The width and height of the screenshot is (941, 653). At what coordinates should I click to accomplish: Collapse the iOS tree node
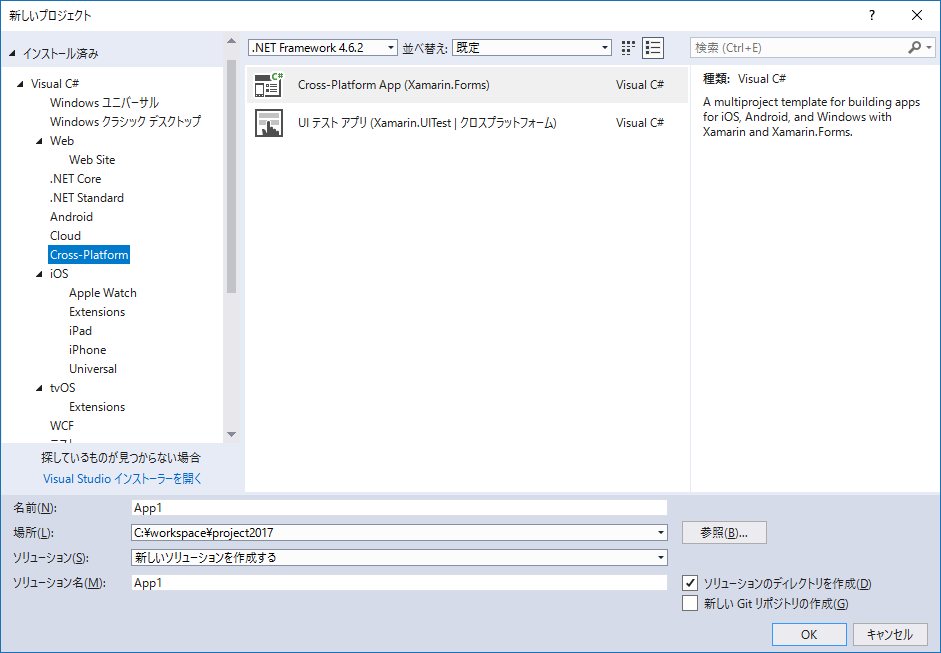(x=38, y=273)
